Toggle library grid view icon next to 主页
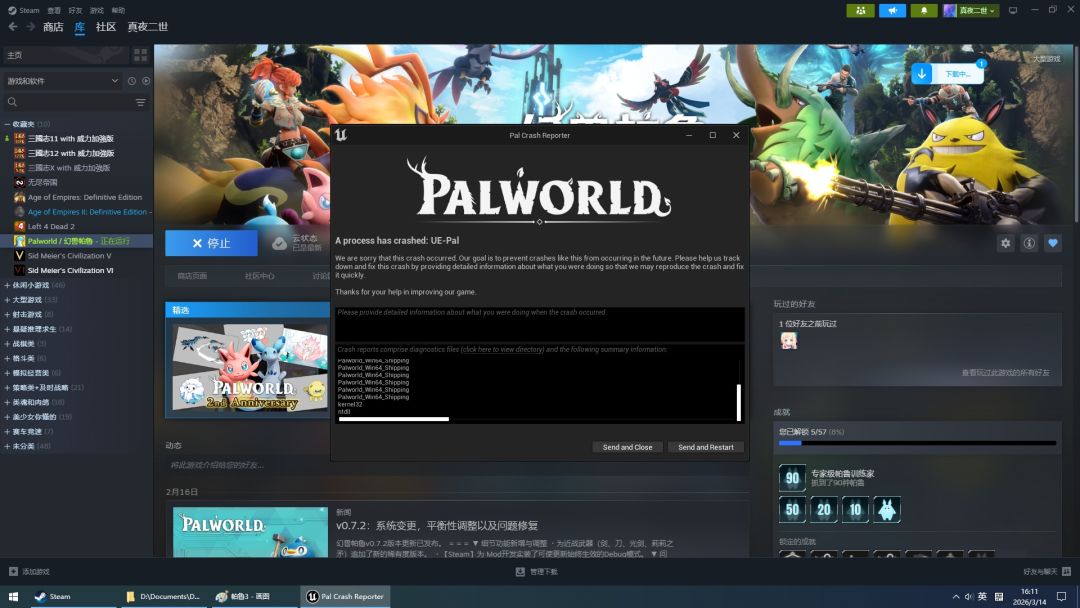Viewport: 1080px width, 608px height. [x=141, y=54]
